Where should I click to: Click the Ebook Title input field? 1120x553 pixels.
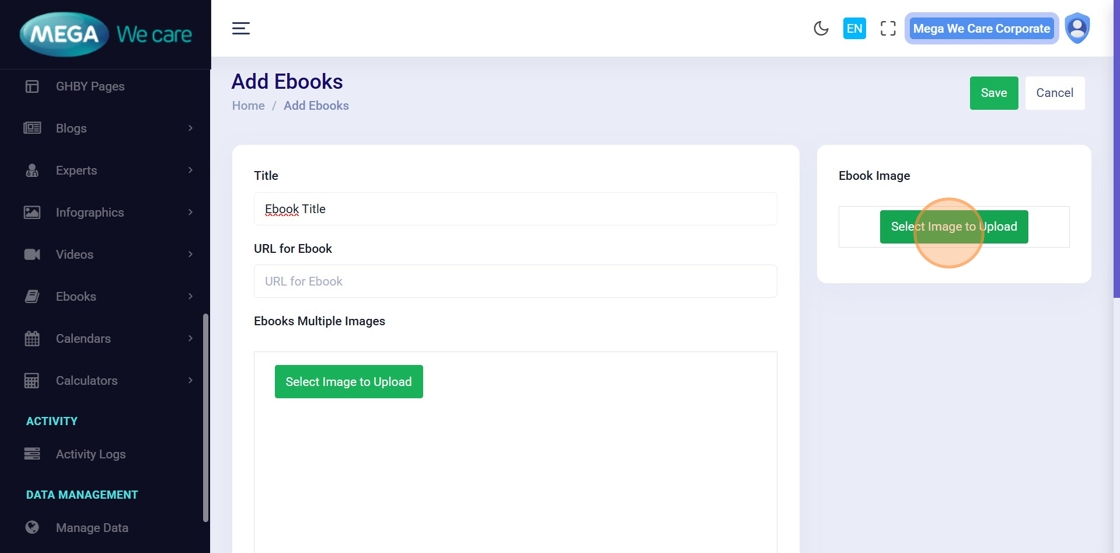coord(515,209)
